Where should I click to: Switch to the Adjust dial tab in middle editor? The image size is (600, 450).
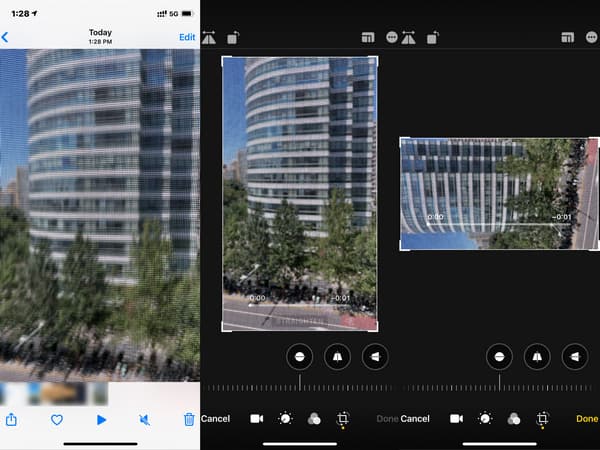click(x=285, y=418)
